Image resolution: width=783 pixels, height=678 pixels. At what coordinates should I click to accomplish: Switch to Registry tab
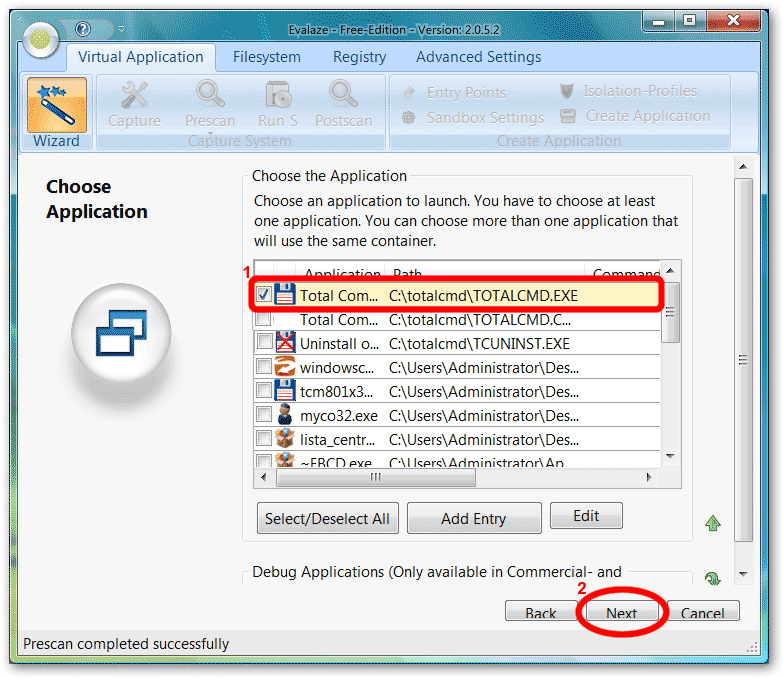pyautogui.click(x=360, y=57)
